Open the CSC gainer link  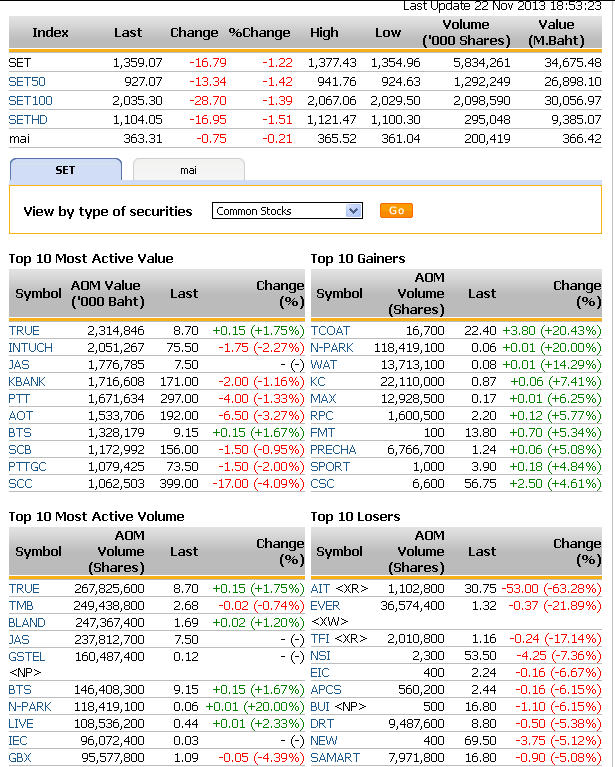tap(323, 484)
